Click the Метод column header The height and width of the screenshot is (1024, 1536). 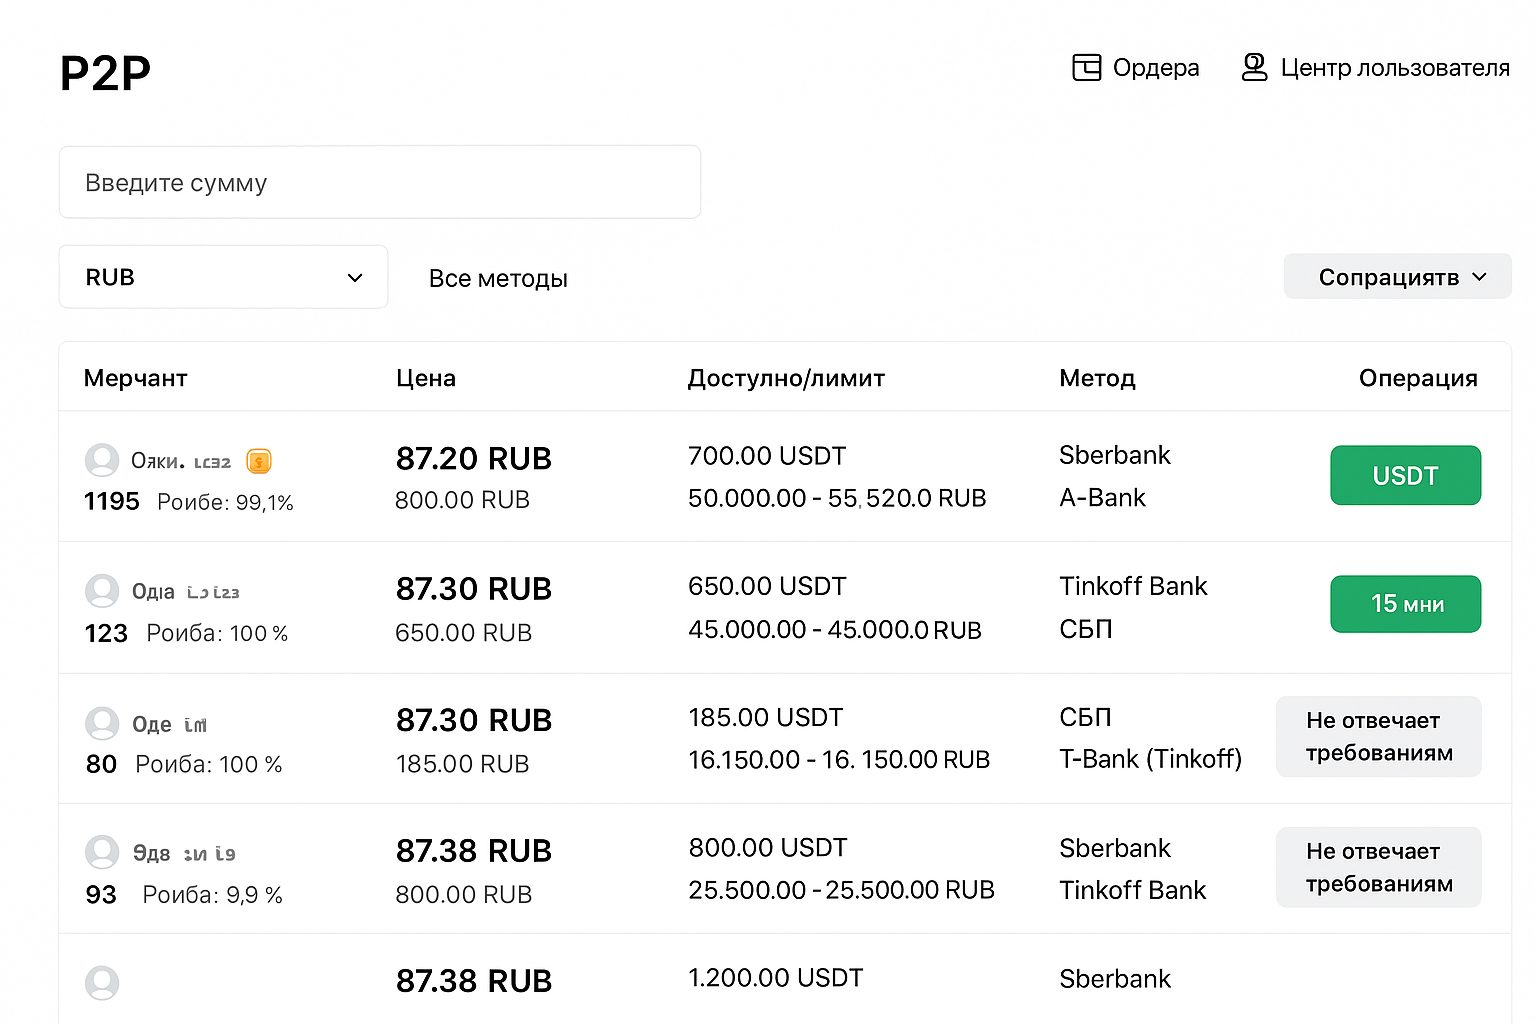click(x=1097, y=378)
